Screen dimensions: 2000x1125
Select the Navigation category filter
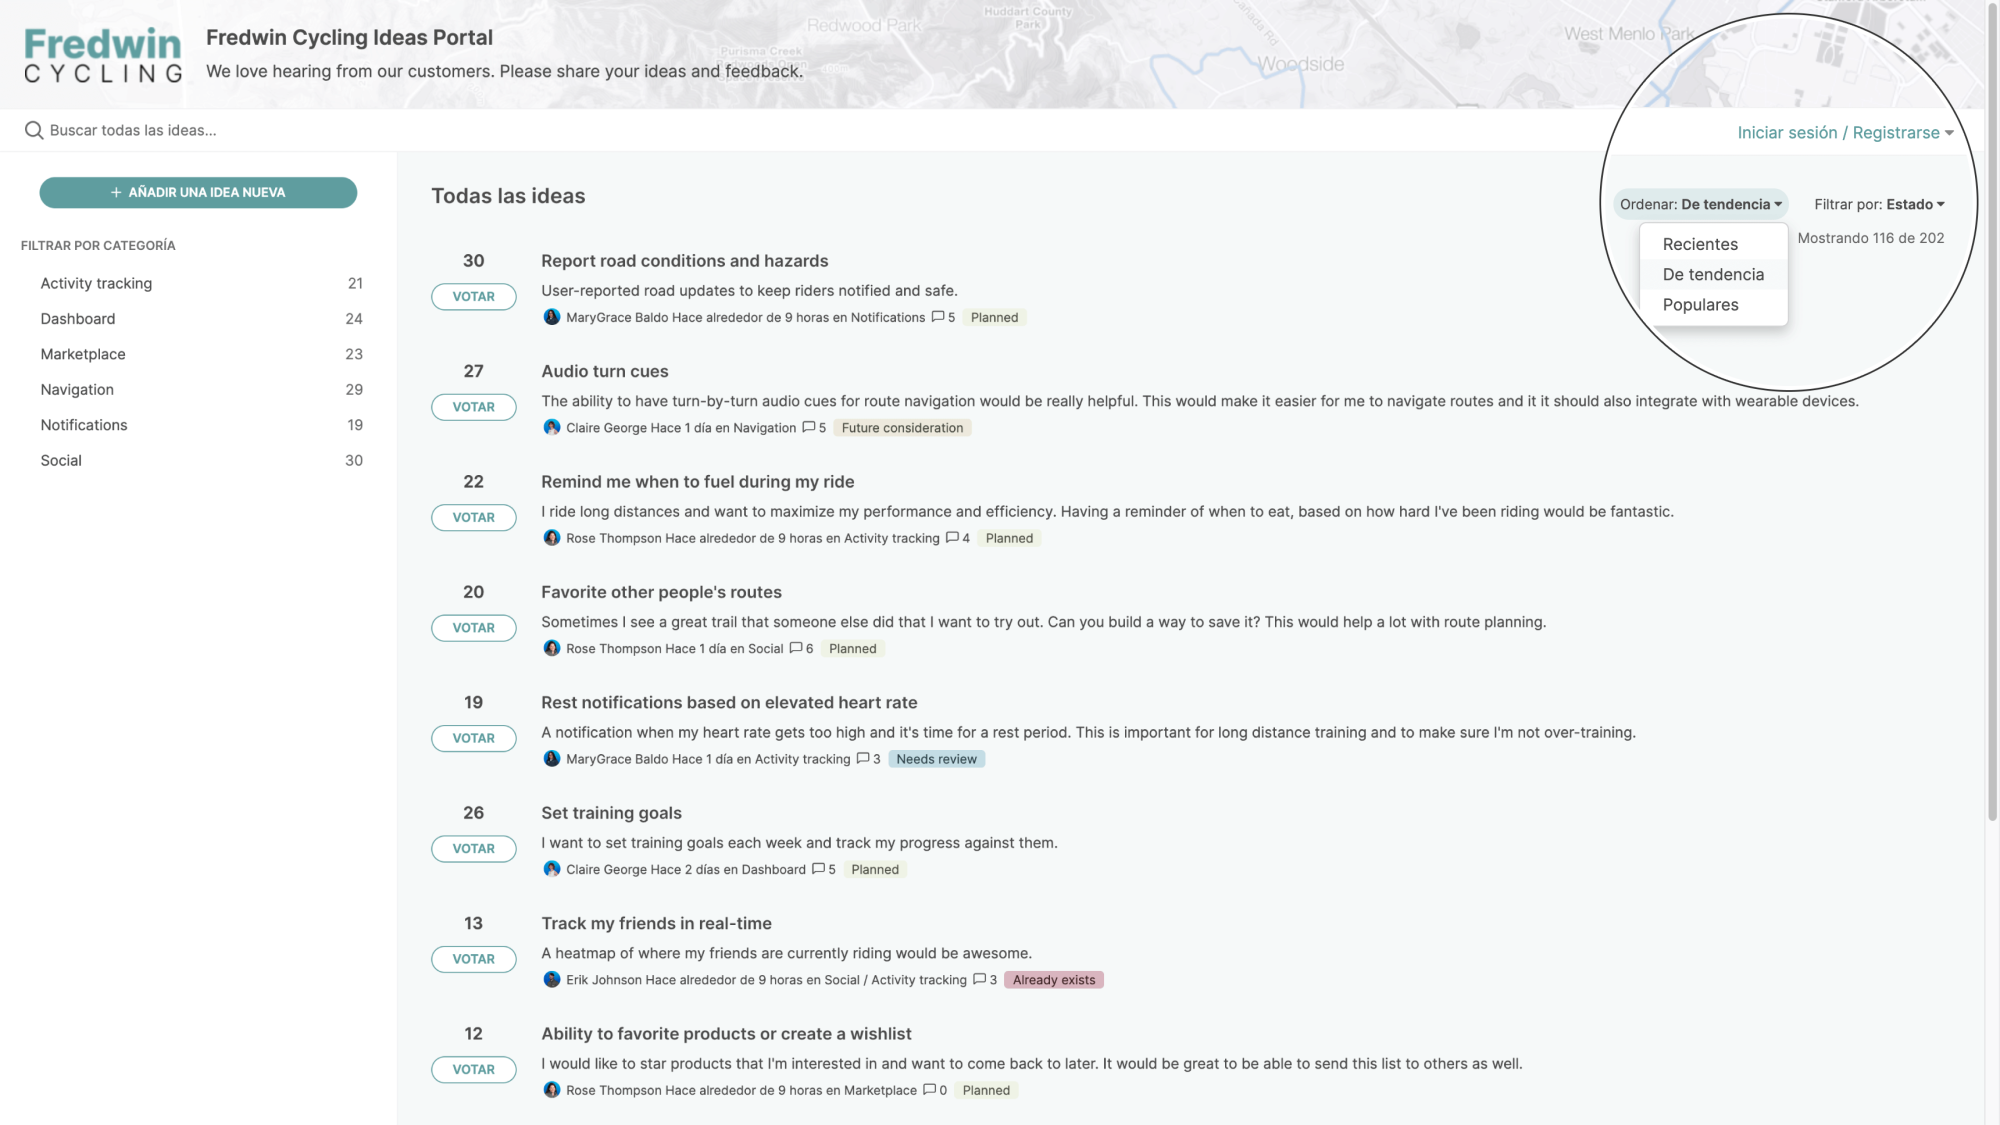(77, 389)
